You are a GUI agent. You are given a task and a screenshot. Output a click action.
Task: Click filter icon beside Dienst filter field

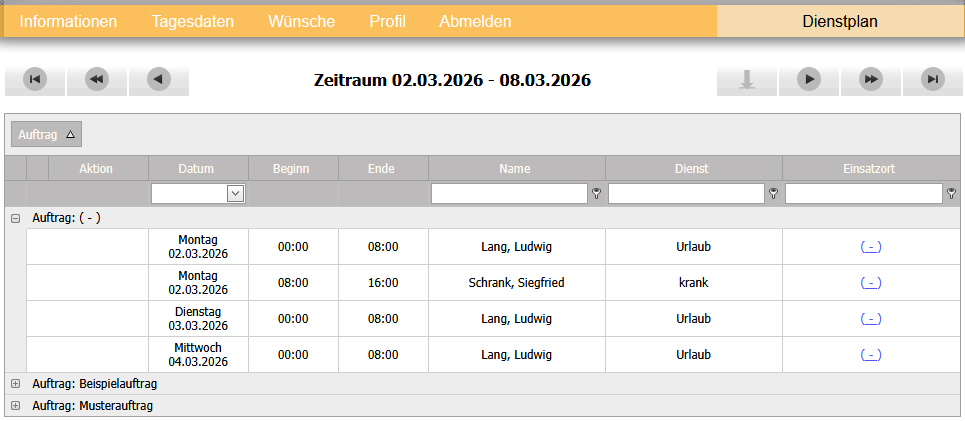pos(774,194)
